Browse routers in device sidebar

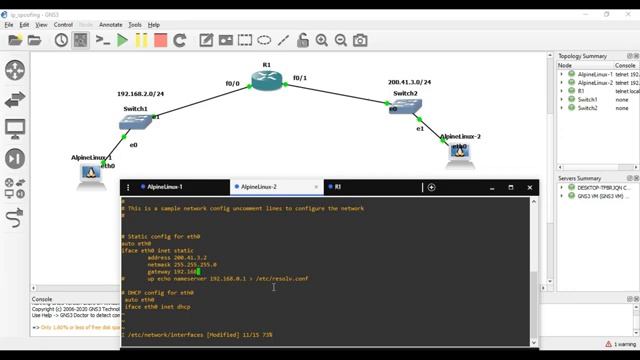(15, 70)
